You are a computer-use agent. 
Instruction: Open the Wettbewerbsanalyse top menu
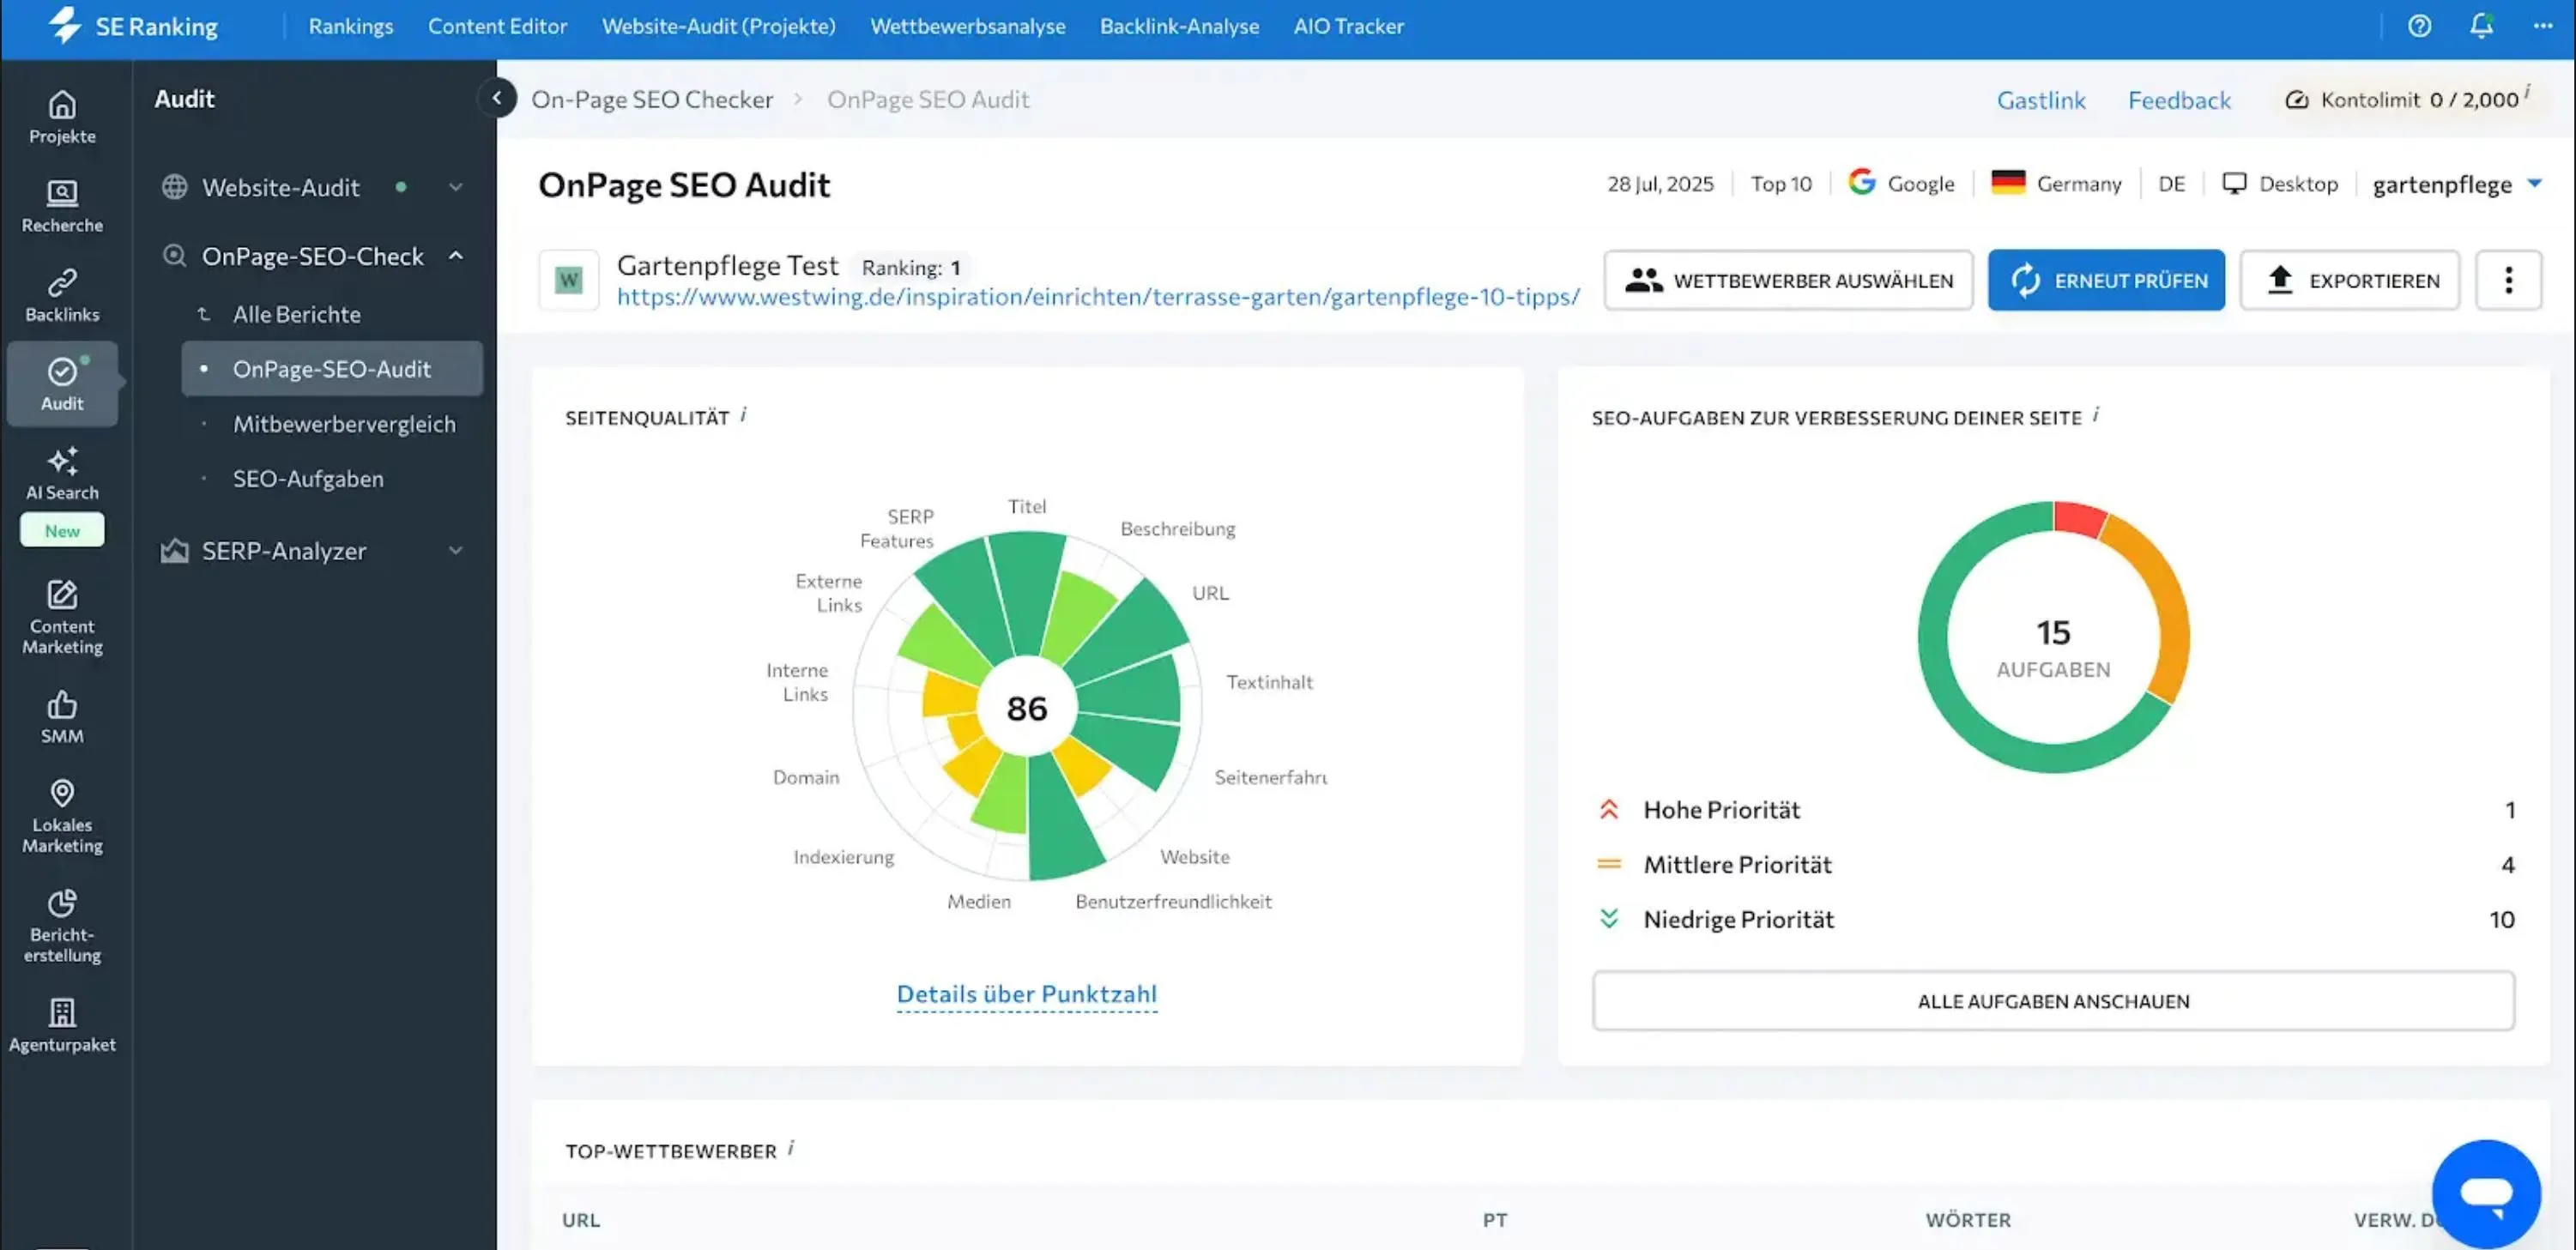pyautogui.click(x=967, y=26)
